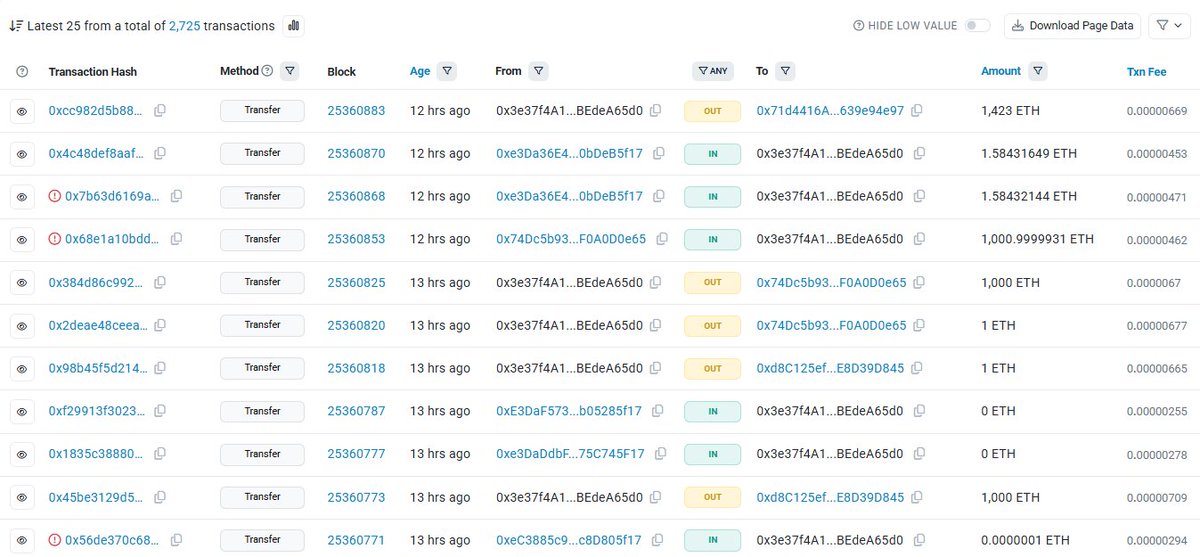Click error warning icon on 0x56de370c68
Screen dimensions: 1200x557
click(x=55, y=540)
